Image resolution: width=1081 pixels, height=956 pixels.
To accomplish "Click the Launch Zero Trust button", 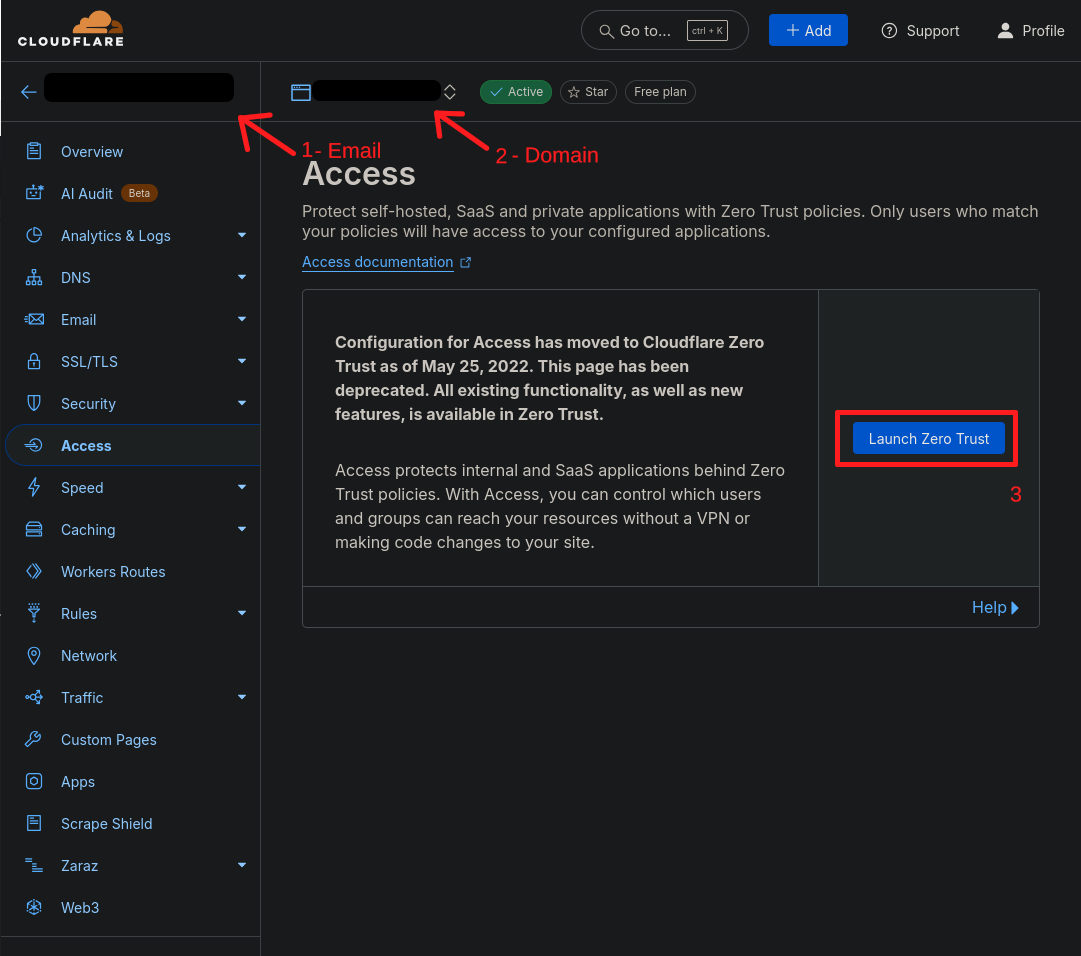I will point(928,438).
